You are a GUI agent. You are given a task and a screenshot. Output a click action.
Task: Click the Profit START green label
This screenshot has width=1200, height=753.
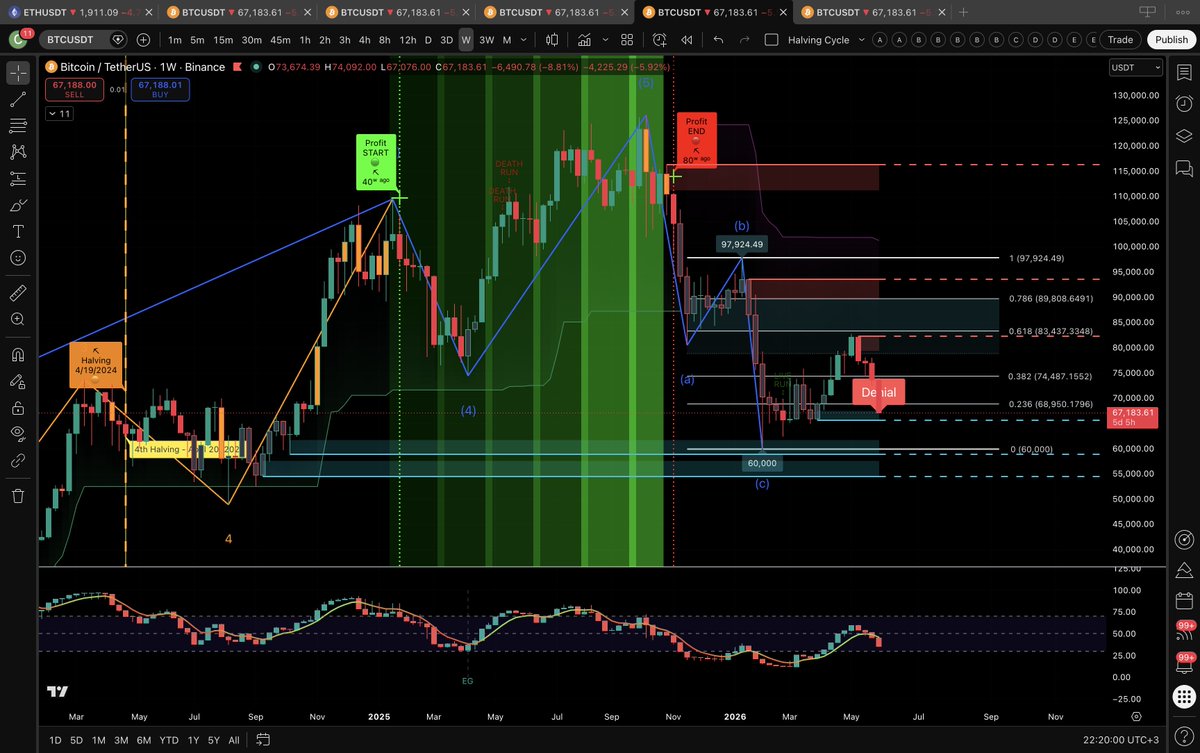click(x=376, y=161)
